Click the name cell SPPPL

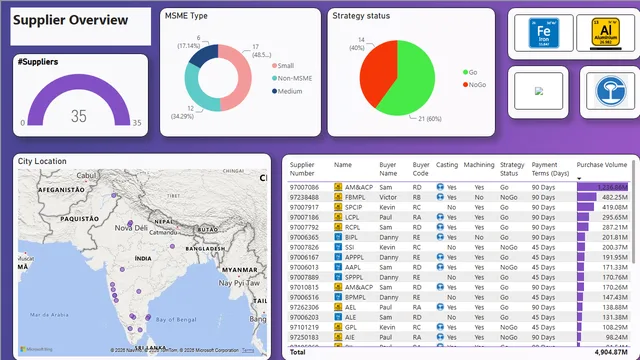354,277
